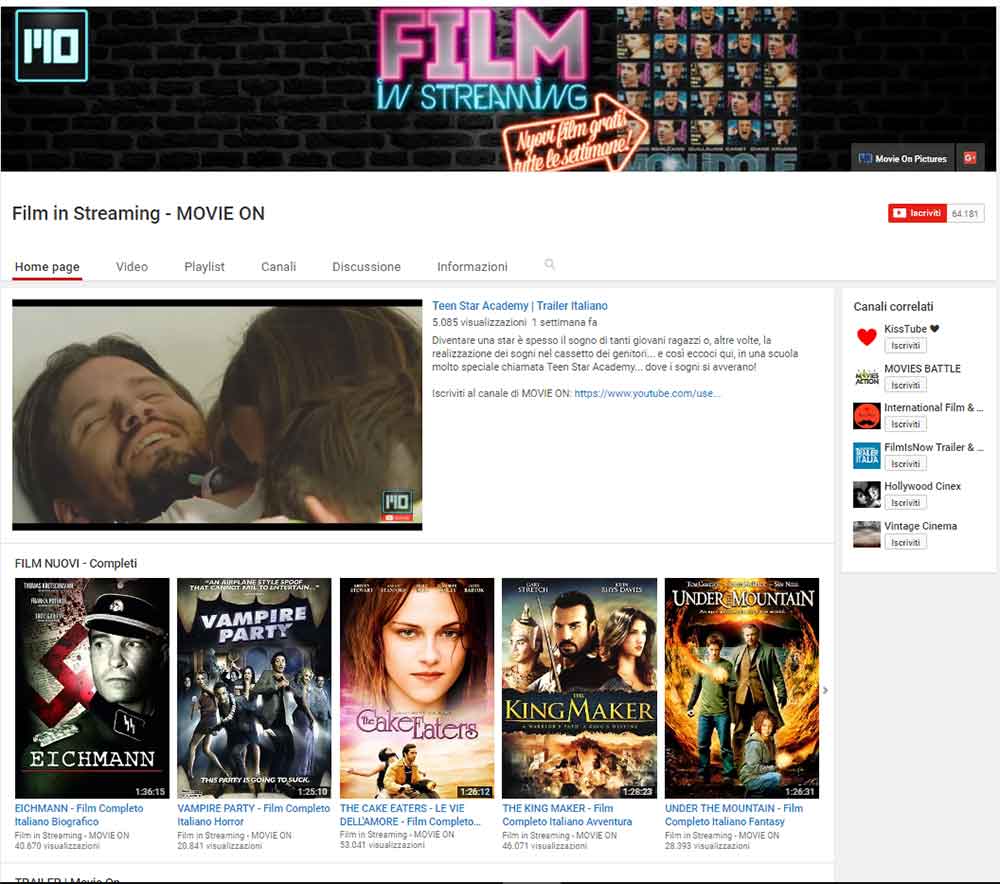The image size is (1000, 884).
Task: Click the MO channel logo in the banner
Action: coord(51,46)
